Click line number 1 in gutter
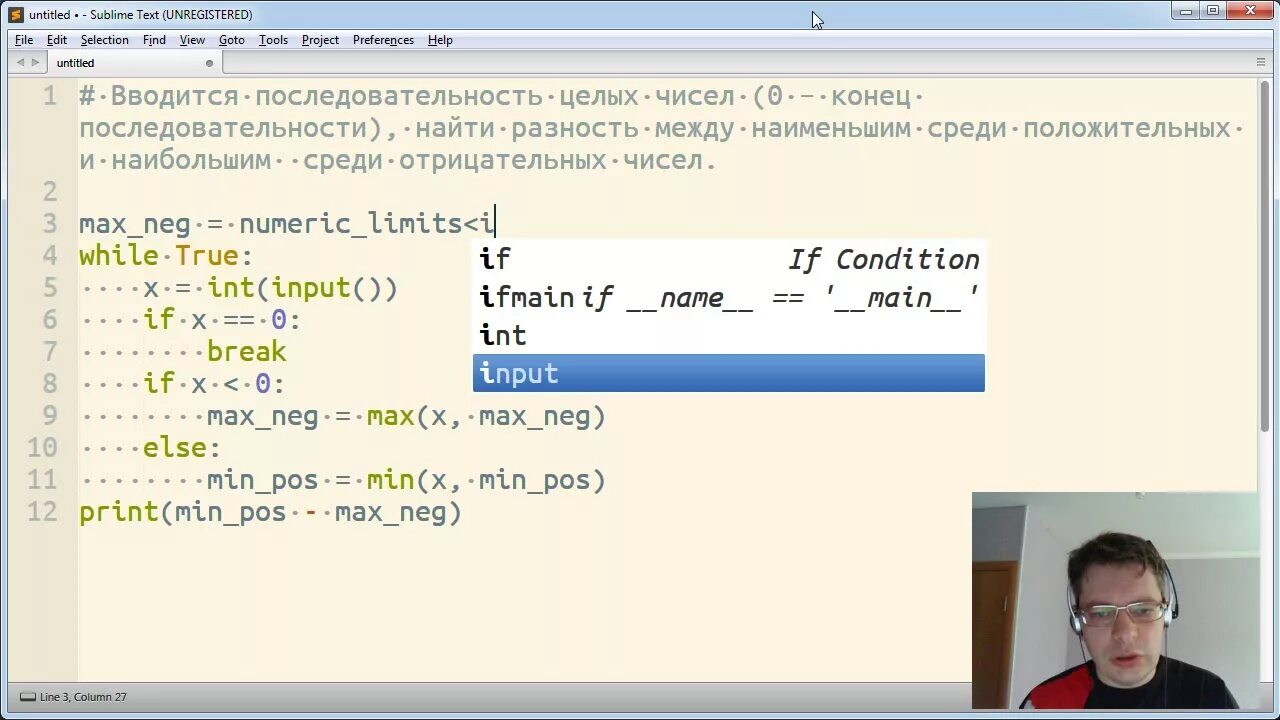This screenshot has width=1280, height=720. tap(49, 96)
